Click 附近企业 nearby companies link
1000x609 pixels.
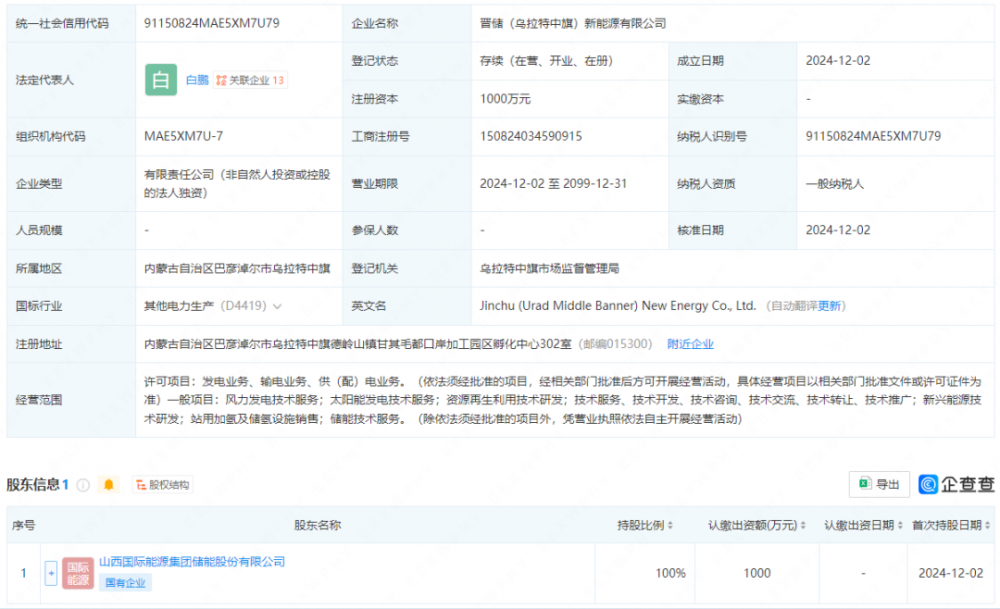pyautogui.click(x=690, y=344)
